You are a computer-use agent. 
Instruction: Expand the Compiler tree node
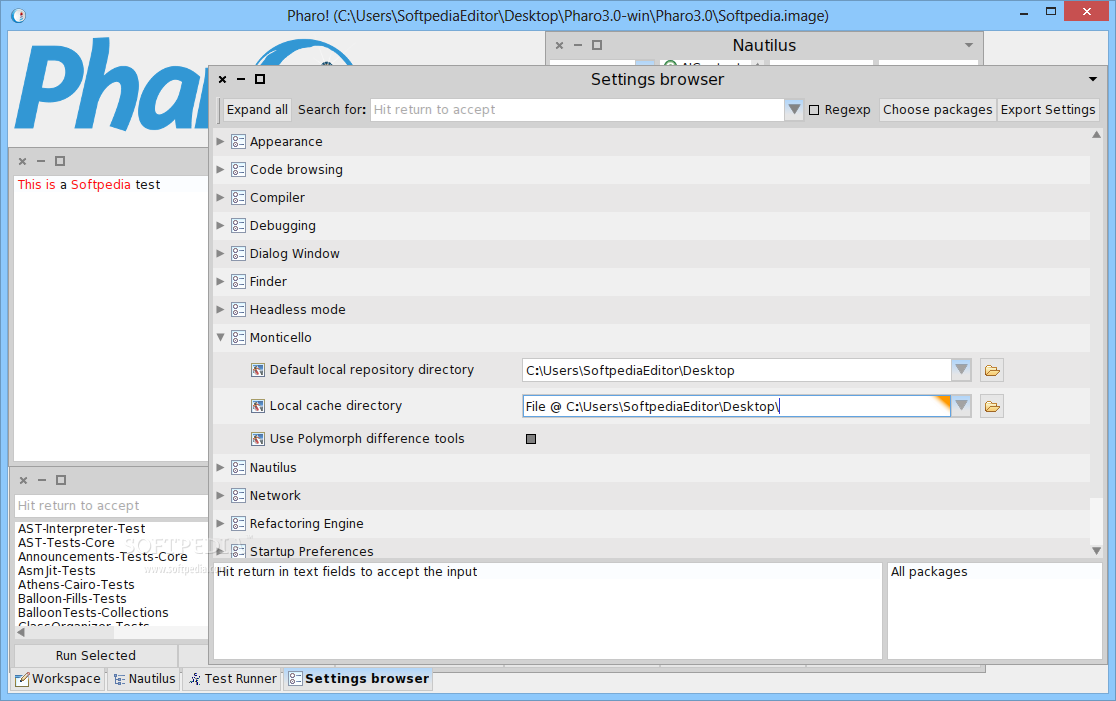[220, 197]
